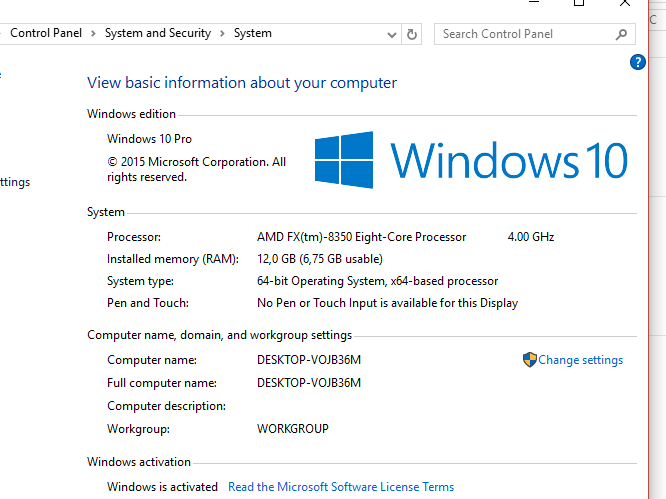This screenshot has height=499, width=666.
Task: Open the help question mark icon
Action: (x=638, y=62)
